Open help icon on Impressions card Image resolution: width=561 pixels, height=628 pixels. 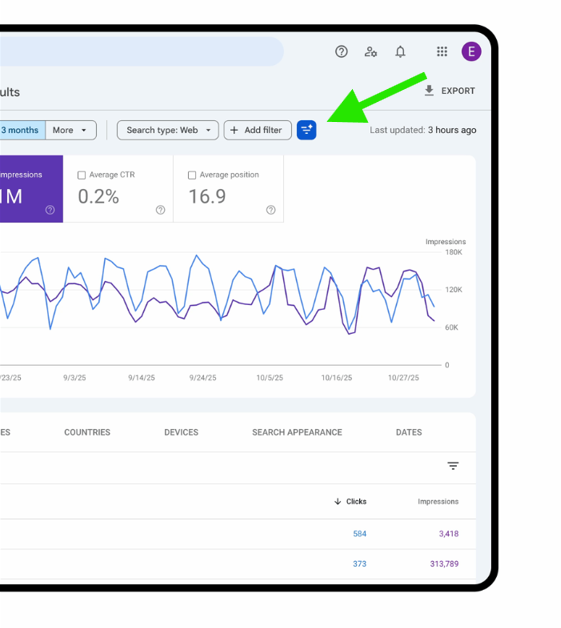click(x=50, y=209)
